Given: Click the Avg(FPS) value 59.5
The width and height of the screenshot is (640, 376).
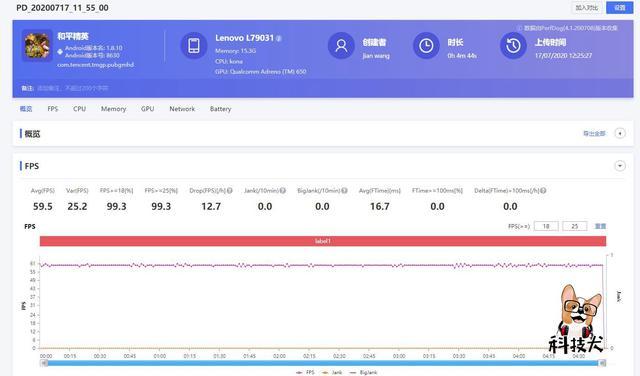Looking at the screenshot, I should 42,207.
